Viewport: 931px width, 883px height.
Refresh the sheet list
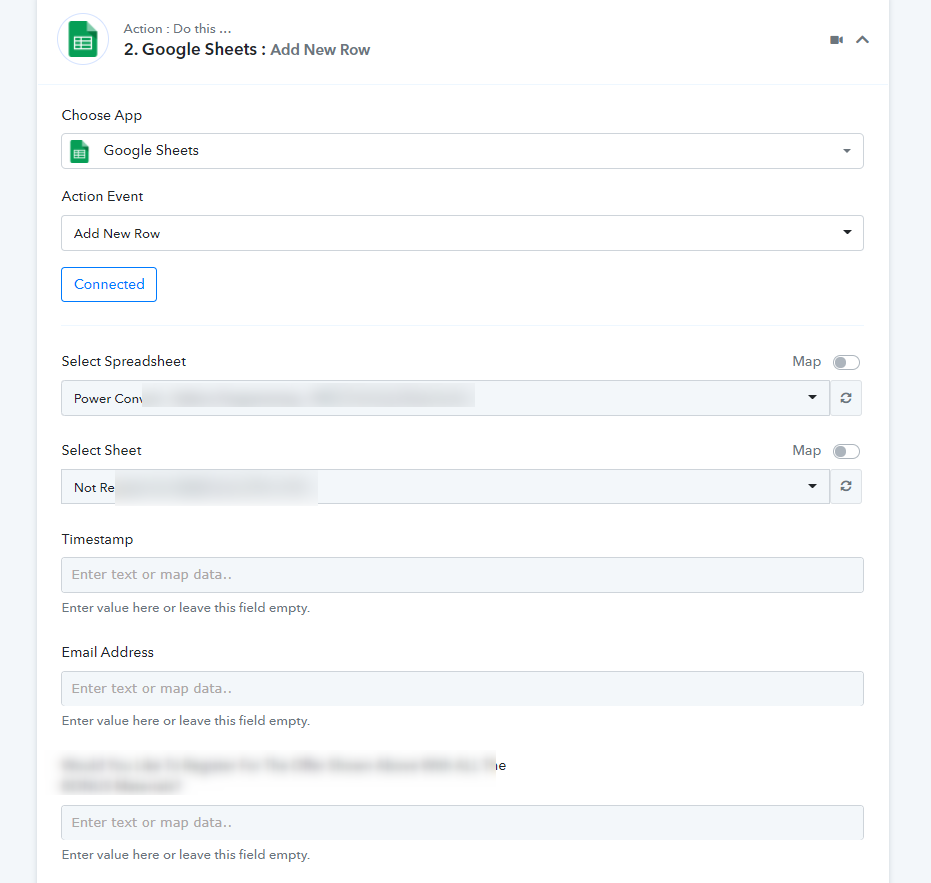tap(846, 486)
